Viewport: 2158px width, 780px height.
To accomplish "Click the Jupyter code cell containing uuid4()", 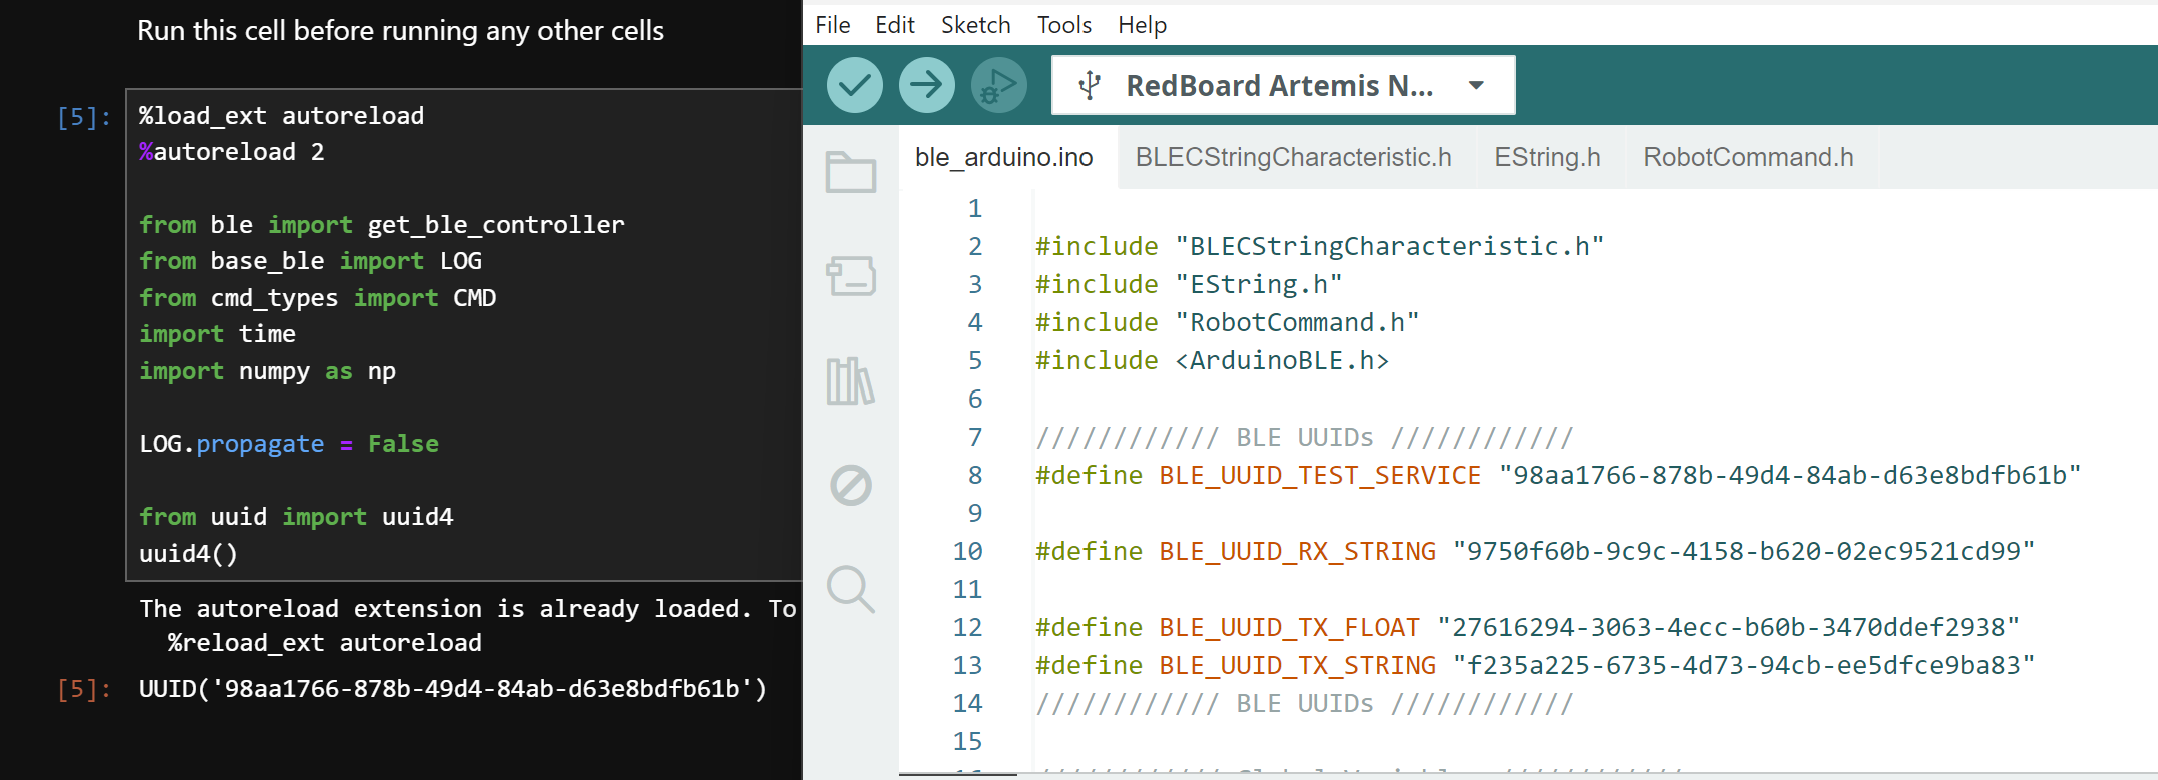I will [x=464, y=334].
